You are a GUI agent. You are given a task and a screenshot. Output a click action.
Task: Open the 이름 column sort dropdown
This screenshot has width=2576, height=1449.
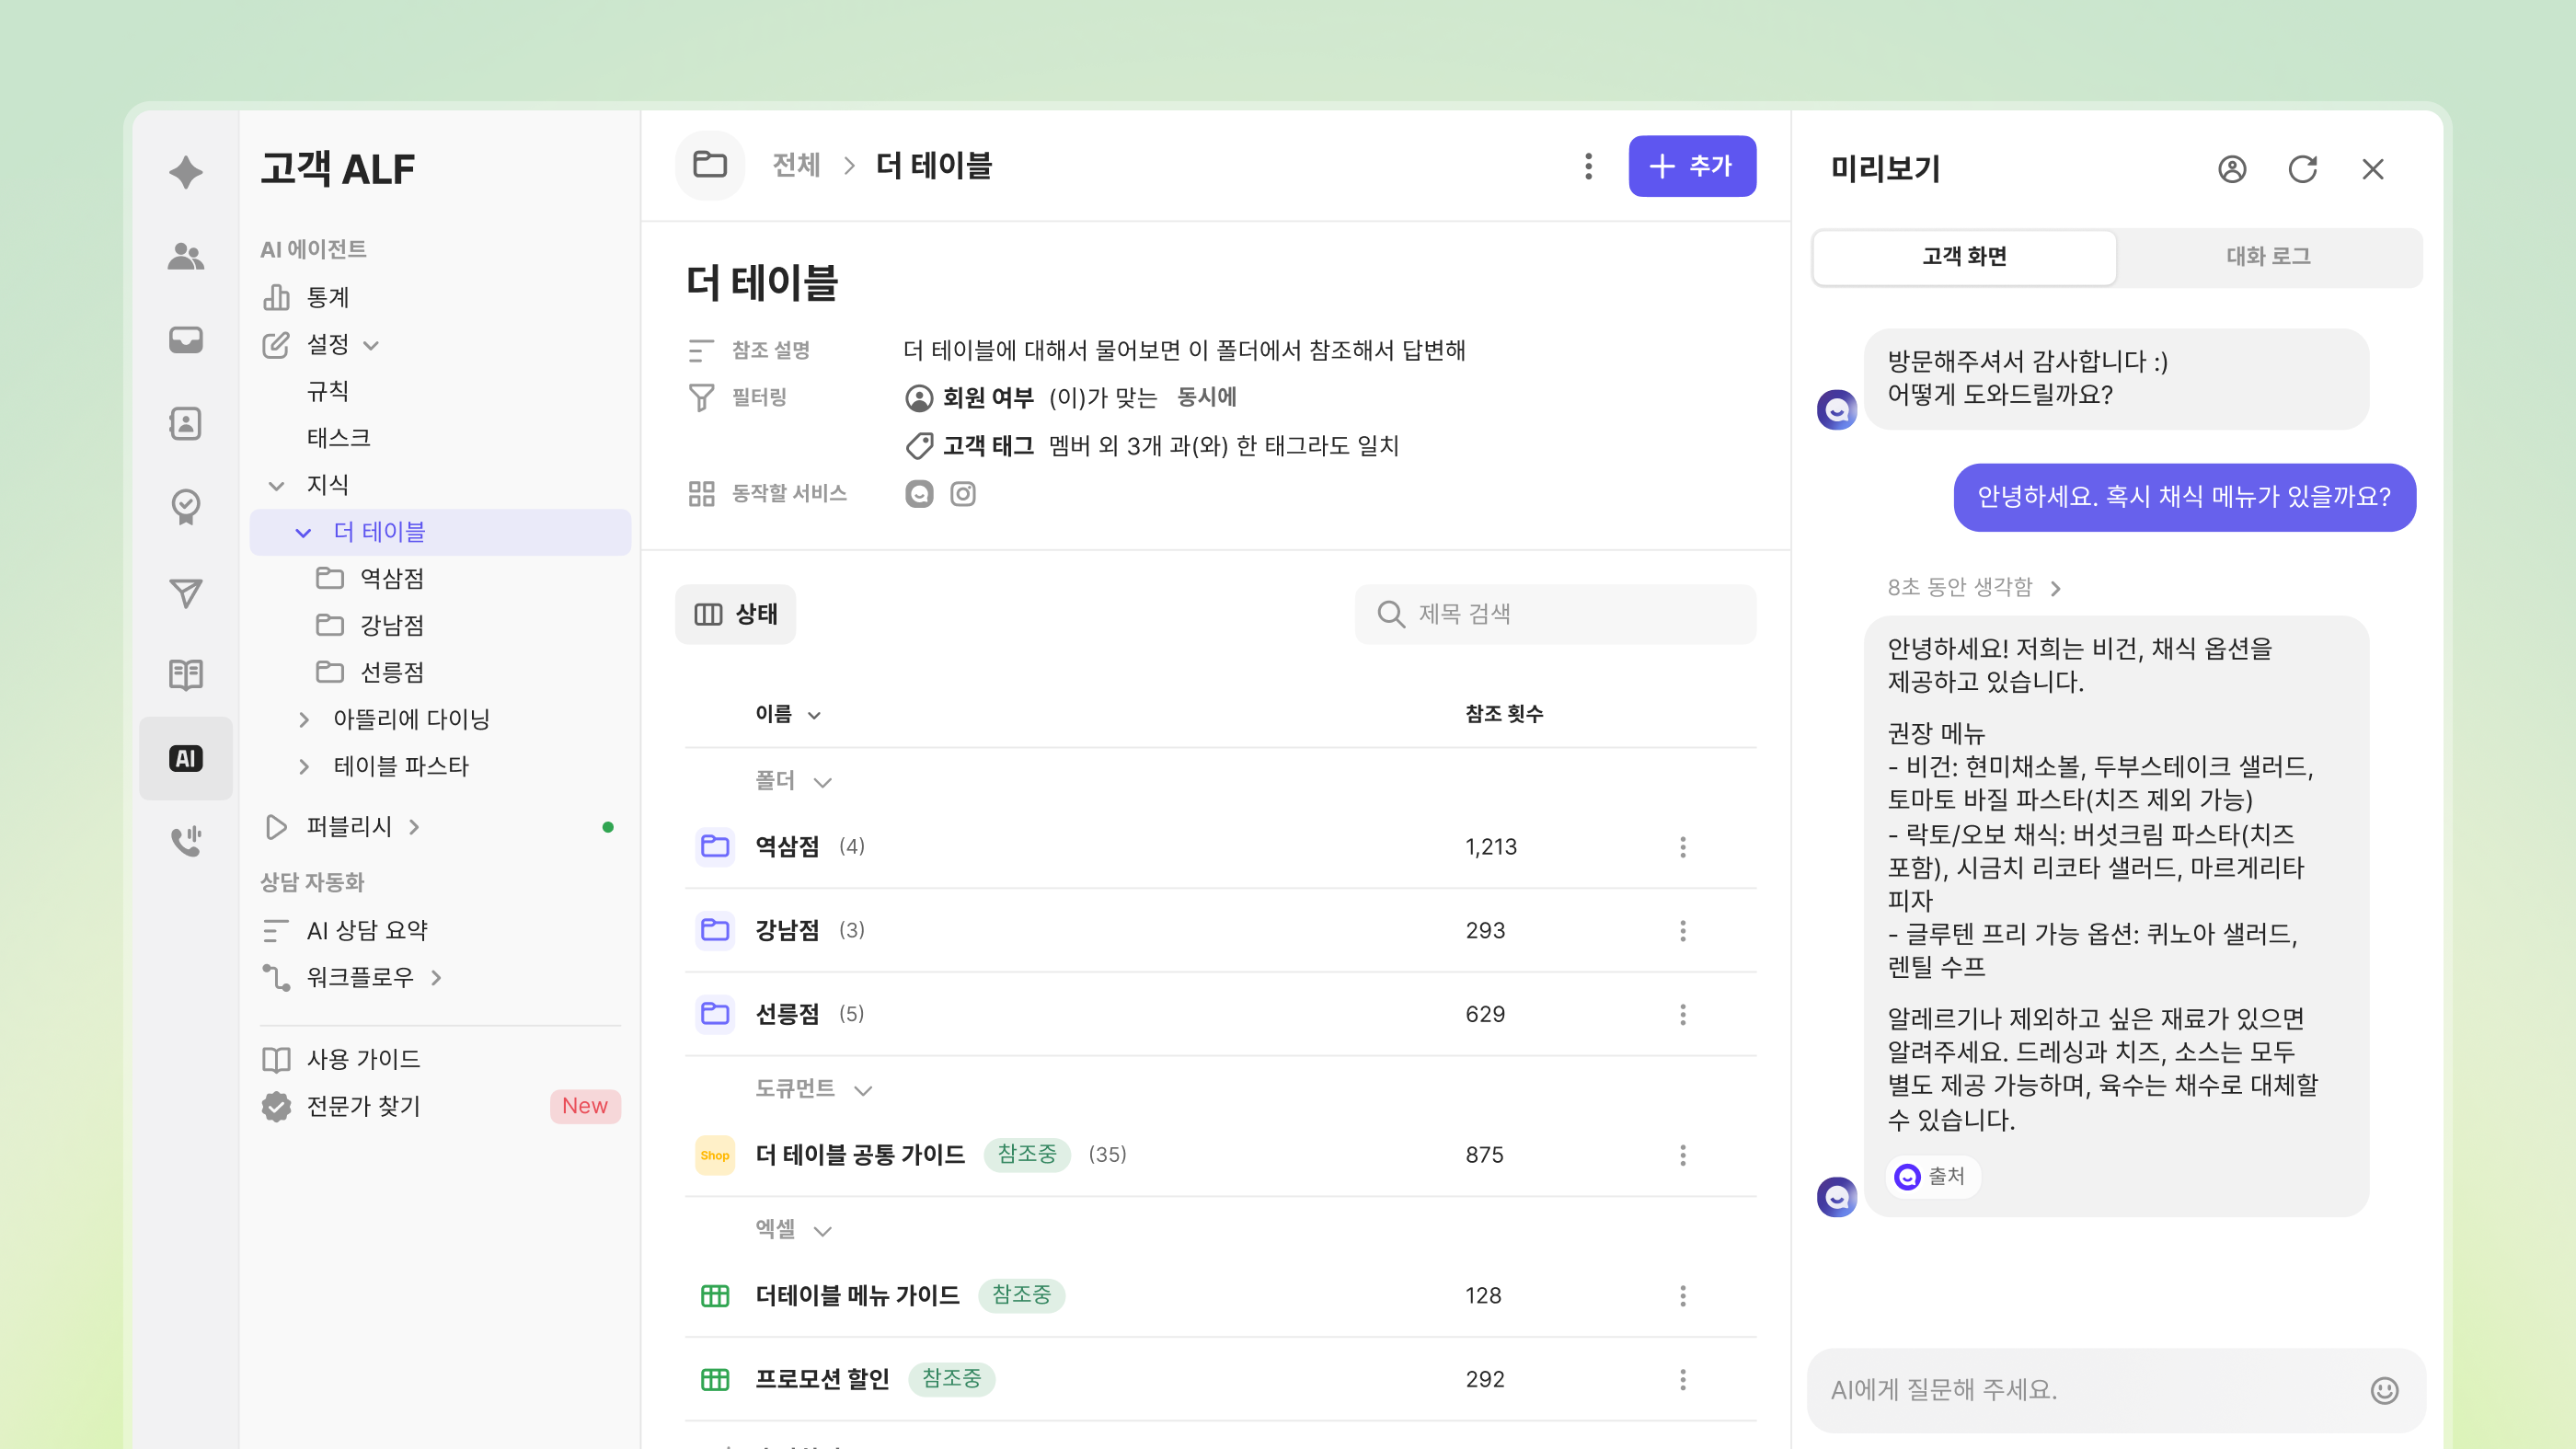pos(814,715)
